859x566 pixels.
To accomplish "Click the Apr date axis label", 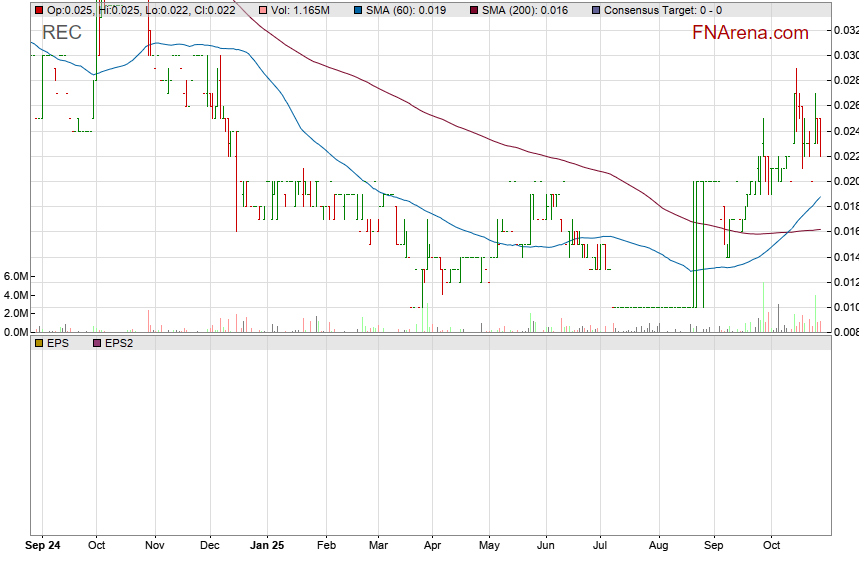I will point(432,547).
